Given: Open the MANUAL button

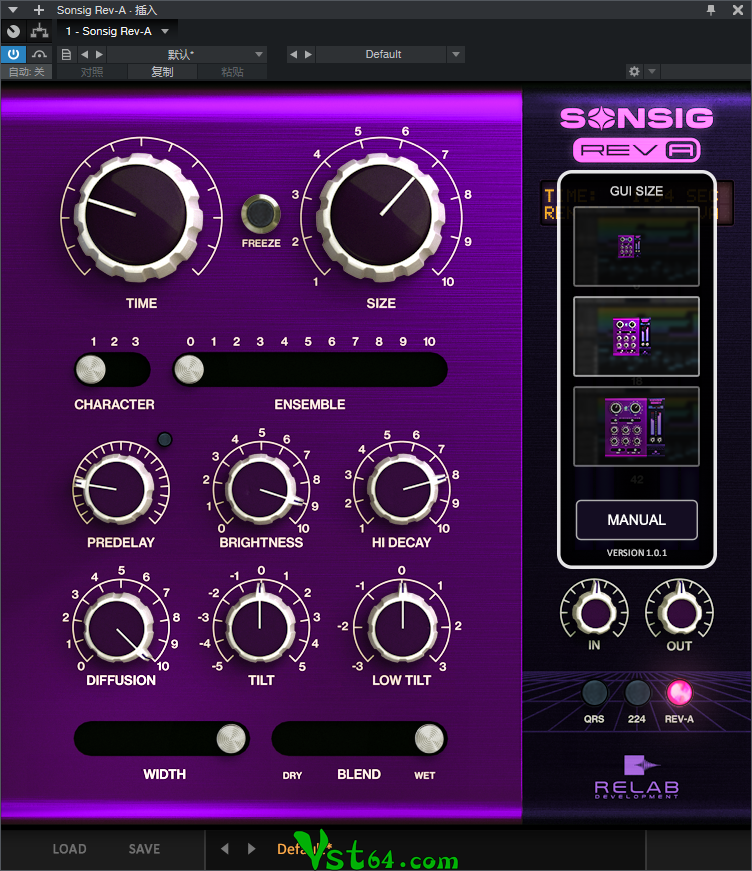Looking at the screenshot, I should click(636, 520).
